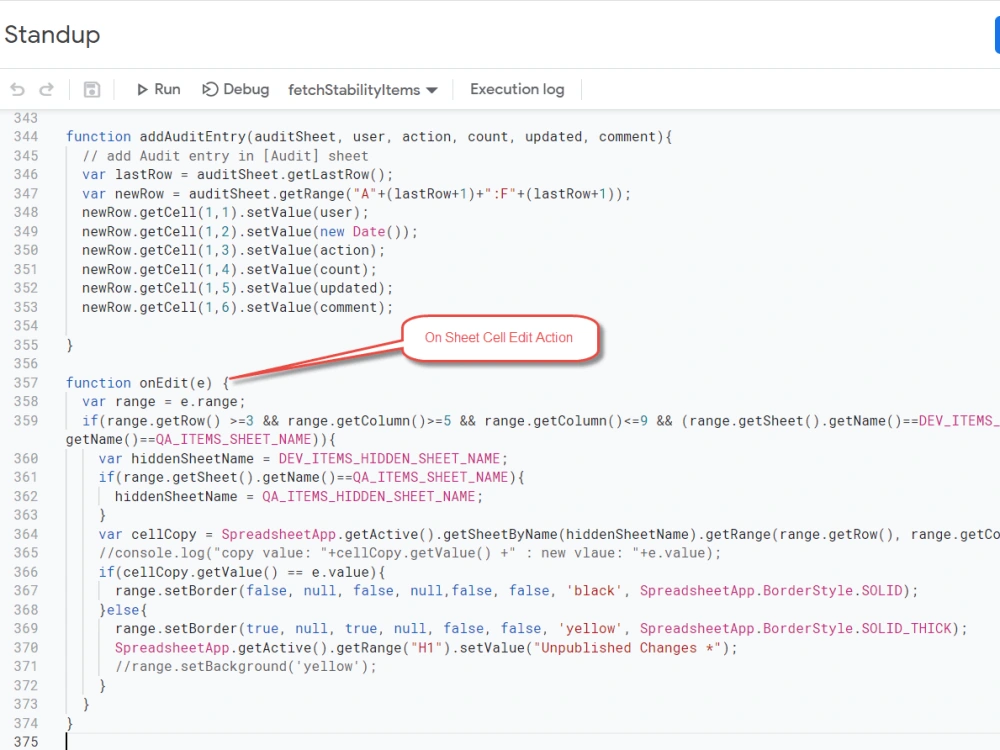The height and width of the screenshot is (750, 1000).
Task: Click line number 375 in the gutter
Action: point(26,742)
